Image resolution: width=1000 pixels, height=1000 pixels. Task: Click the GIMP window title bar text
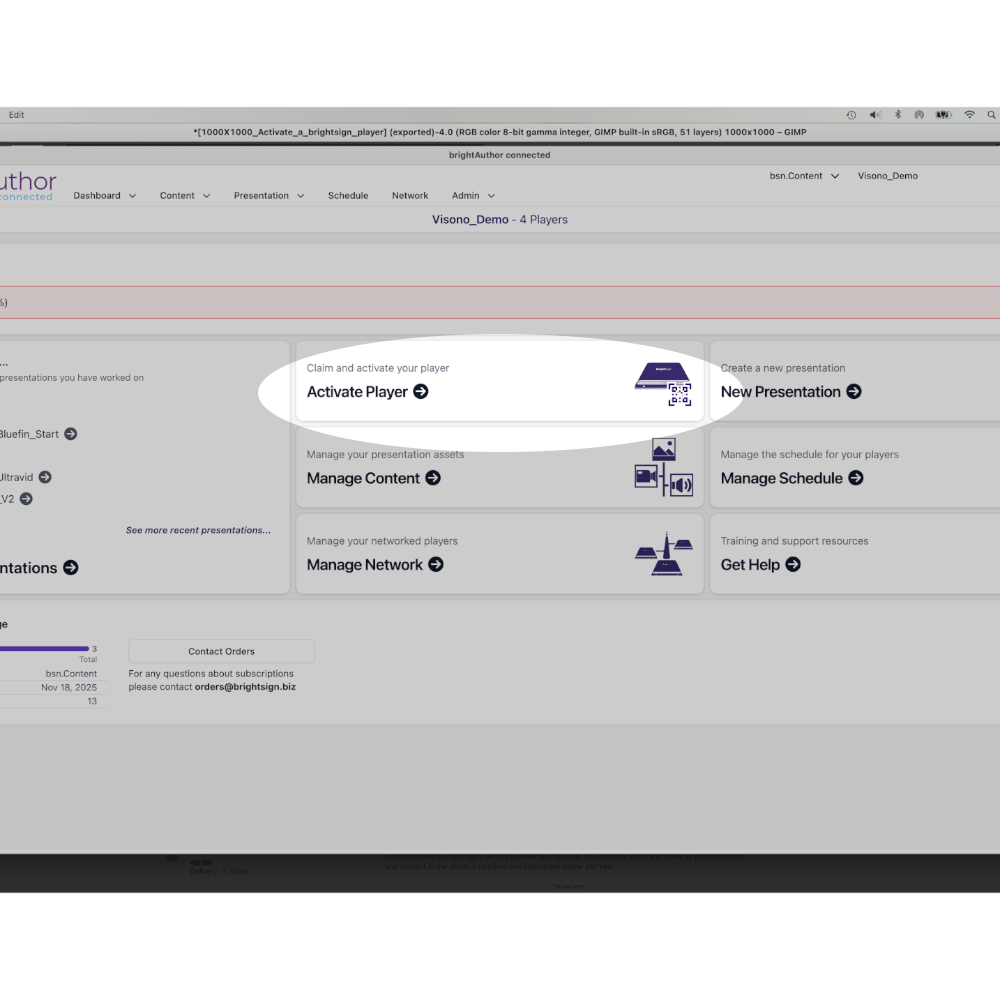pos(500,132)
